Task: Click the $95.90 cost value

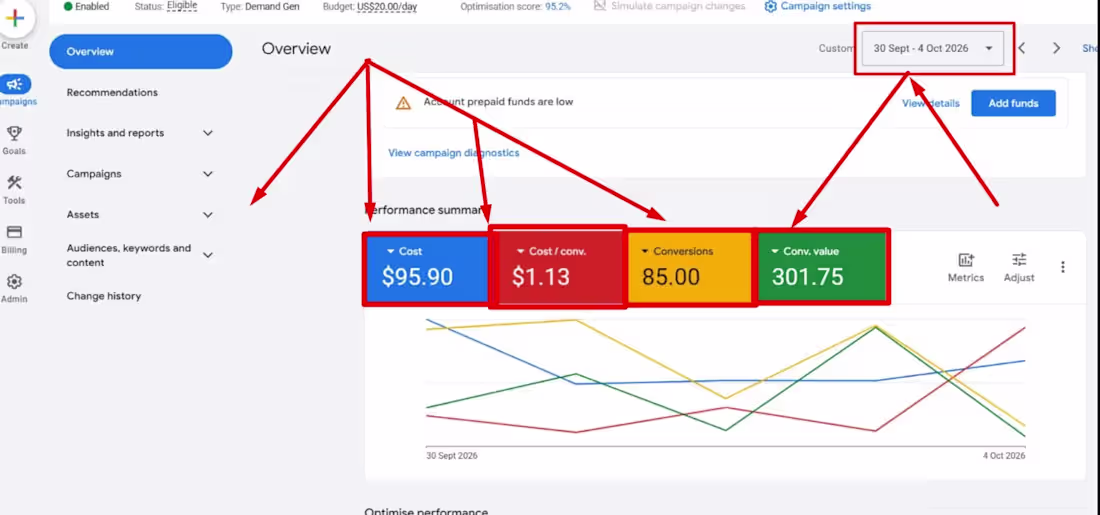Action: pos(417,277)
